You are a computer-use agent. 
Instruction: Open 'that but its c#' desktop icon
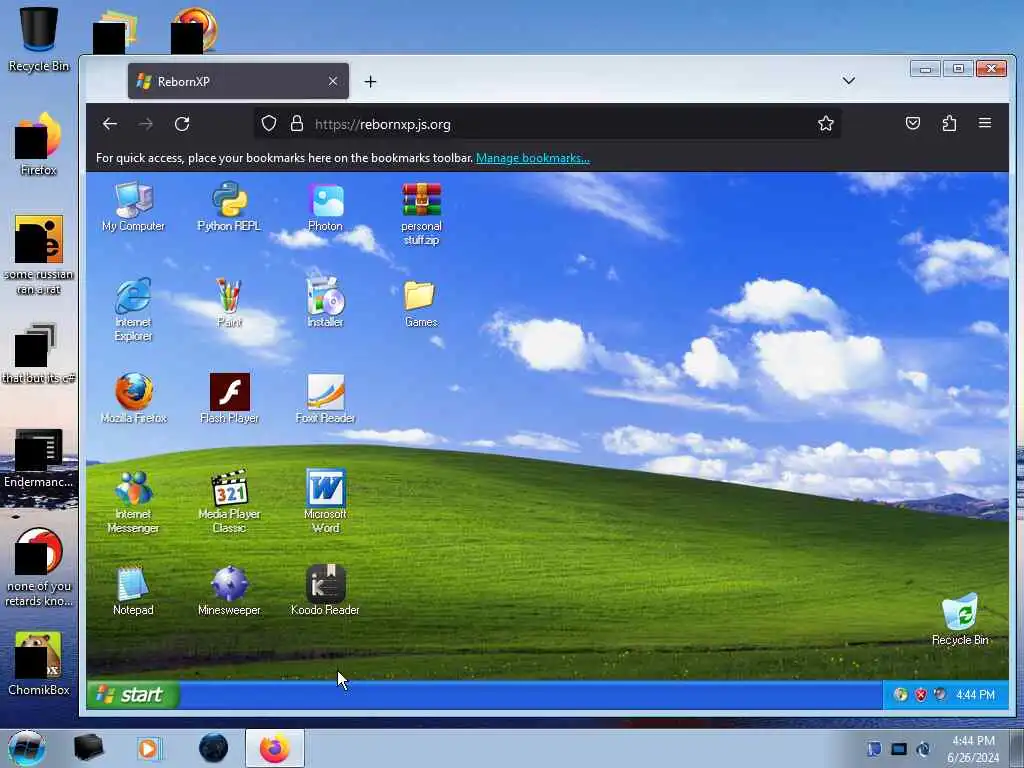(x=39, y=353)
